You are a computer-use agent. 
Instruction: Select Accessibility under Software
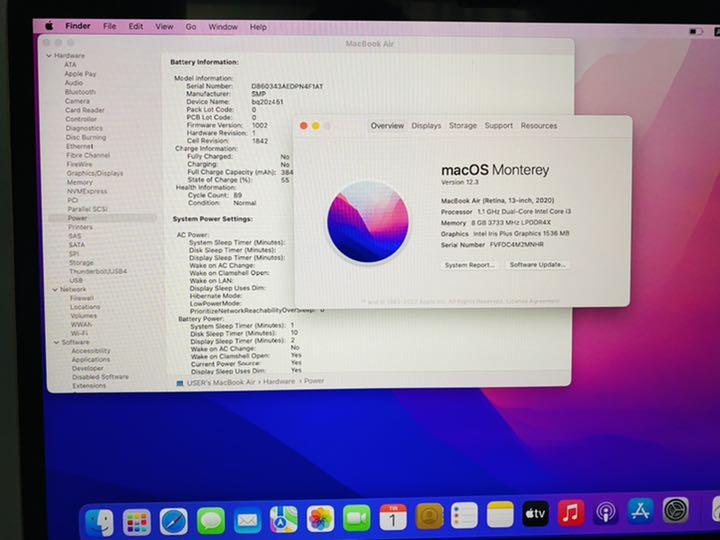[x=91, y=351]
